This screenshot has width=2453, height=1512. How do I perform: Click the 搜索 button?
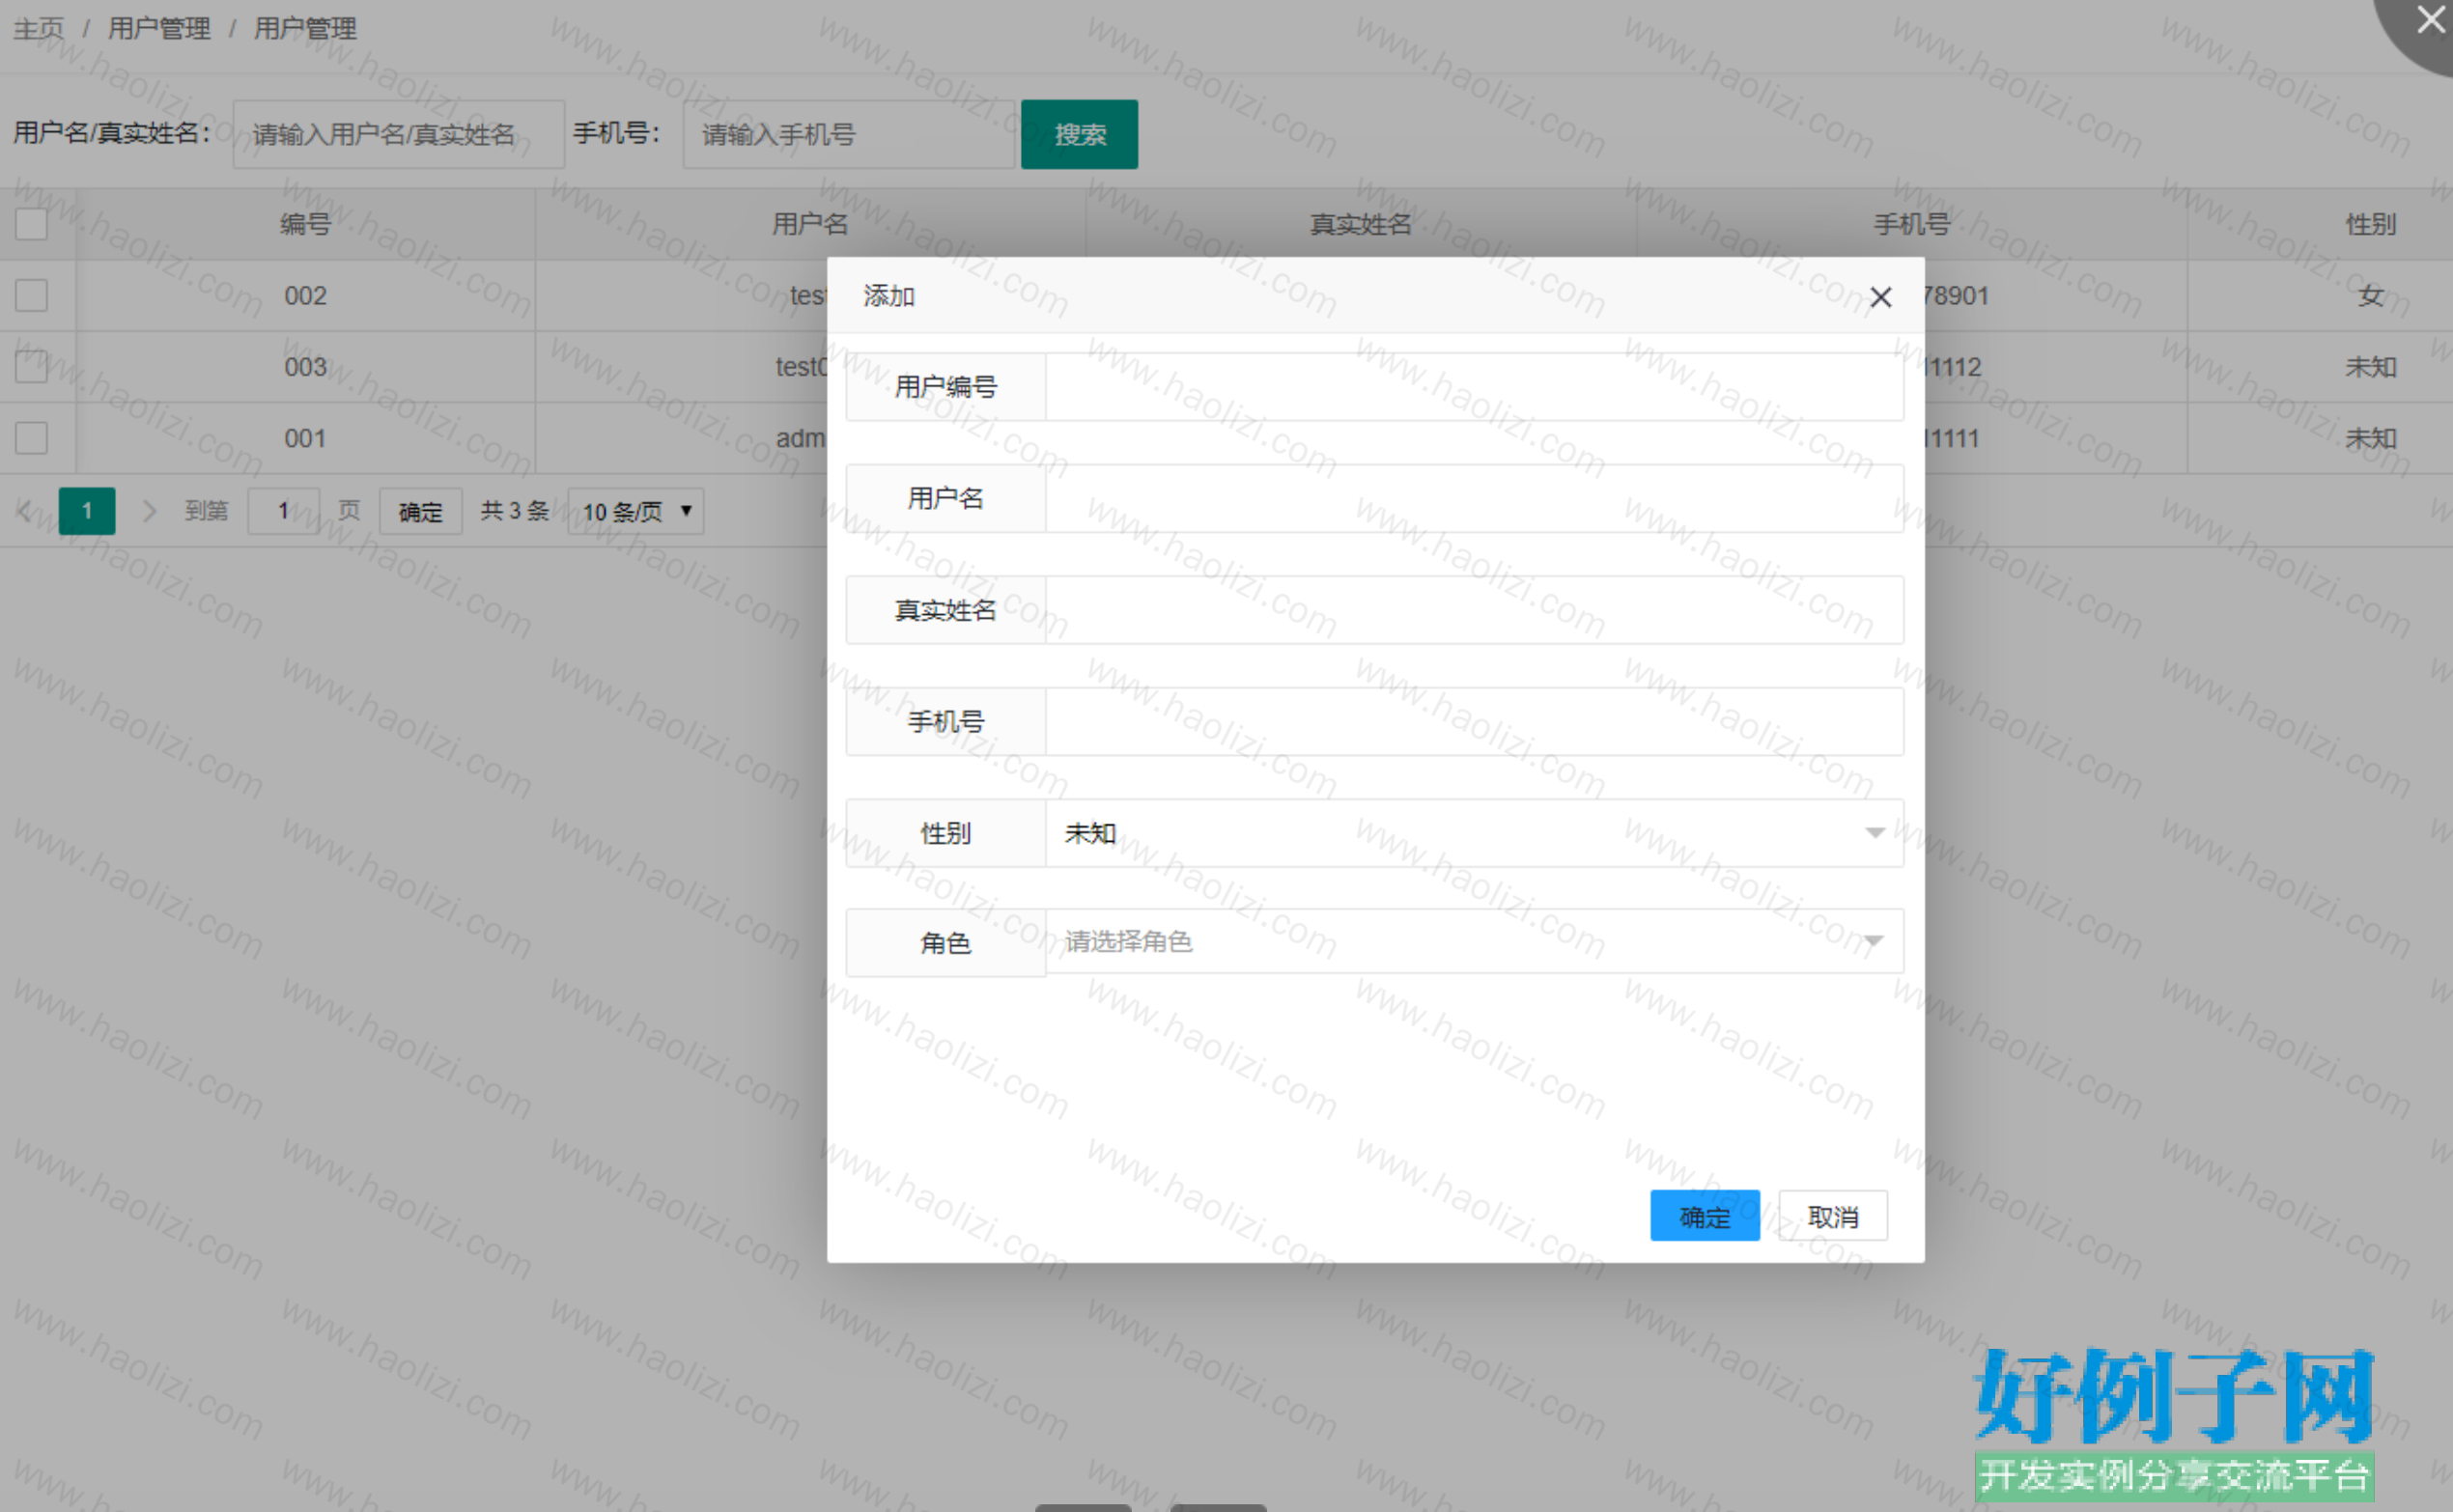tap(1079, 134)
